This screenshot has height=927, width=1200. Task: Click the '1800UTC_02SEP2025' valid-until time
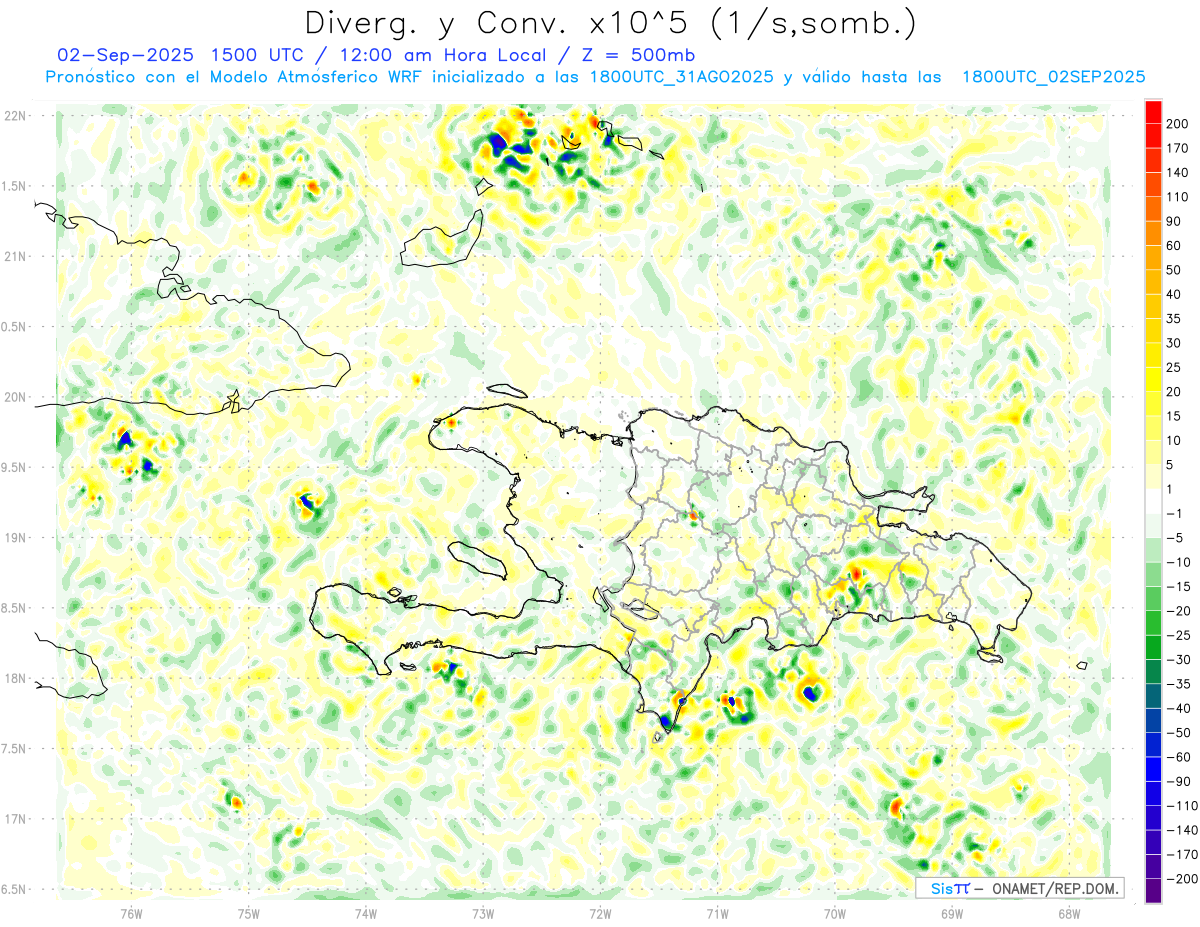1053,77
